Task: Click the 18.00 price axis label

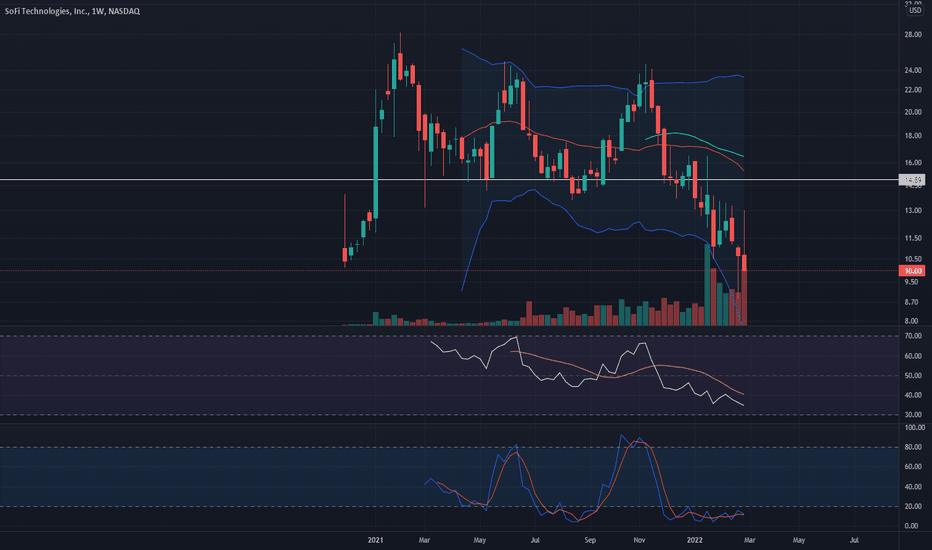Action: pyautogui.click(x=913, y=136)
